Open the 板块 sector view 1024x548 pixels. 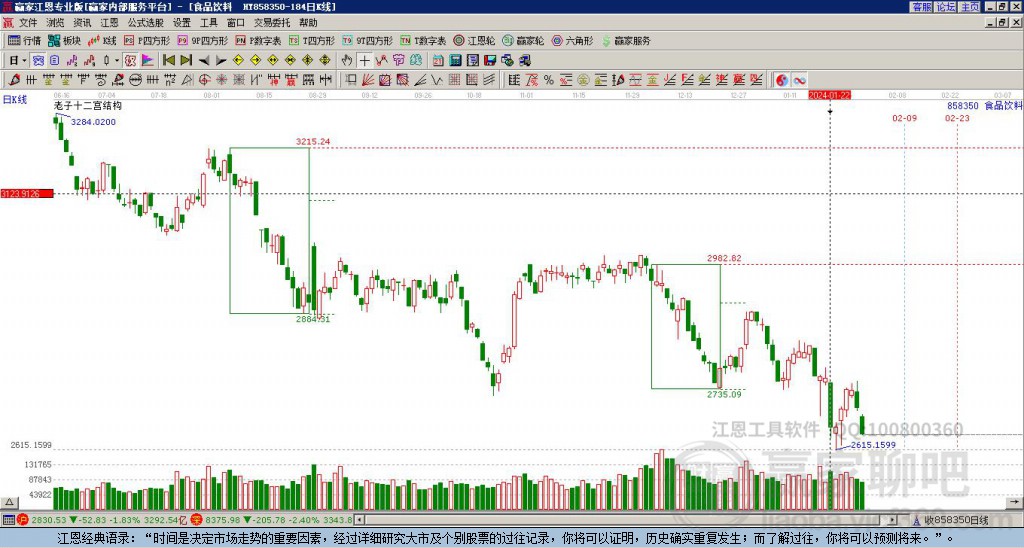point(65,40)
